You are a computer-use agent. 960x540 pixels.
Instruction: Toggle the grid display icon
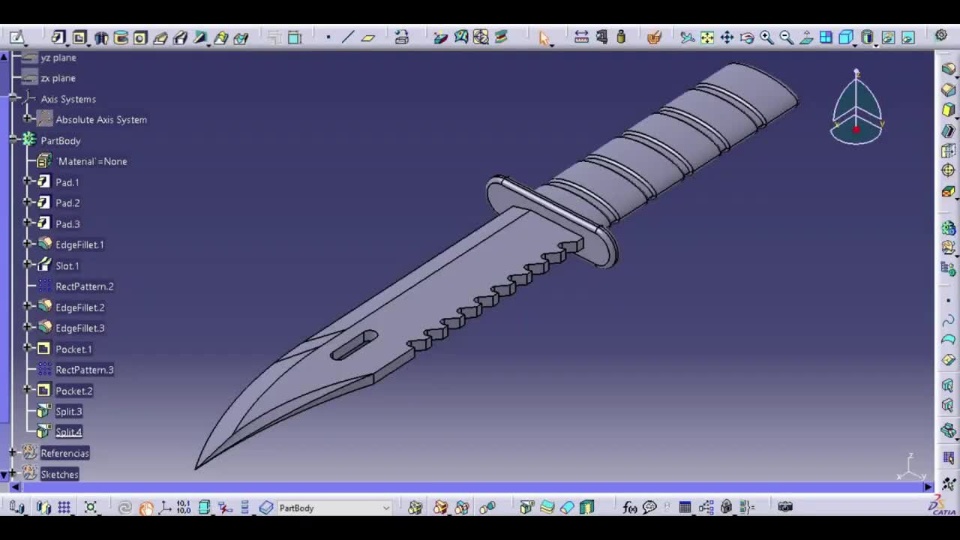pyautogui.click(x=64, y=507)
